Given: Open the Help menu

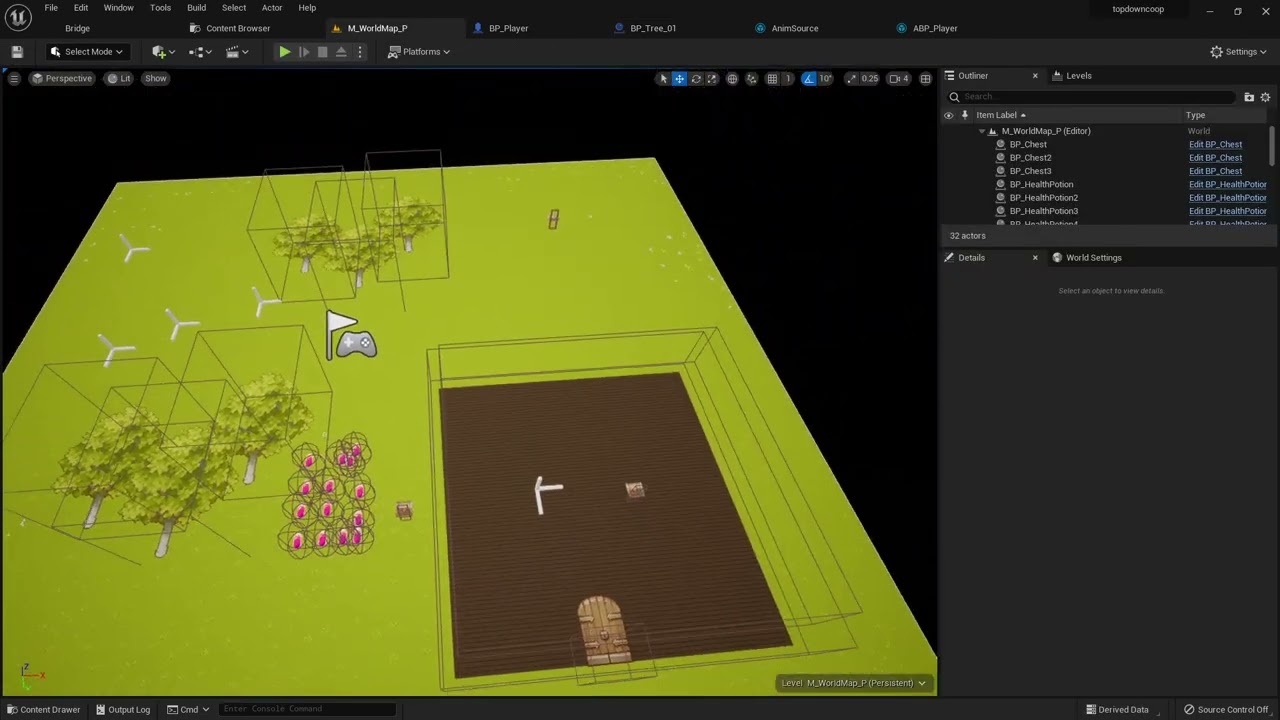Looking at the screenshot, I should 307,8.
